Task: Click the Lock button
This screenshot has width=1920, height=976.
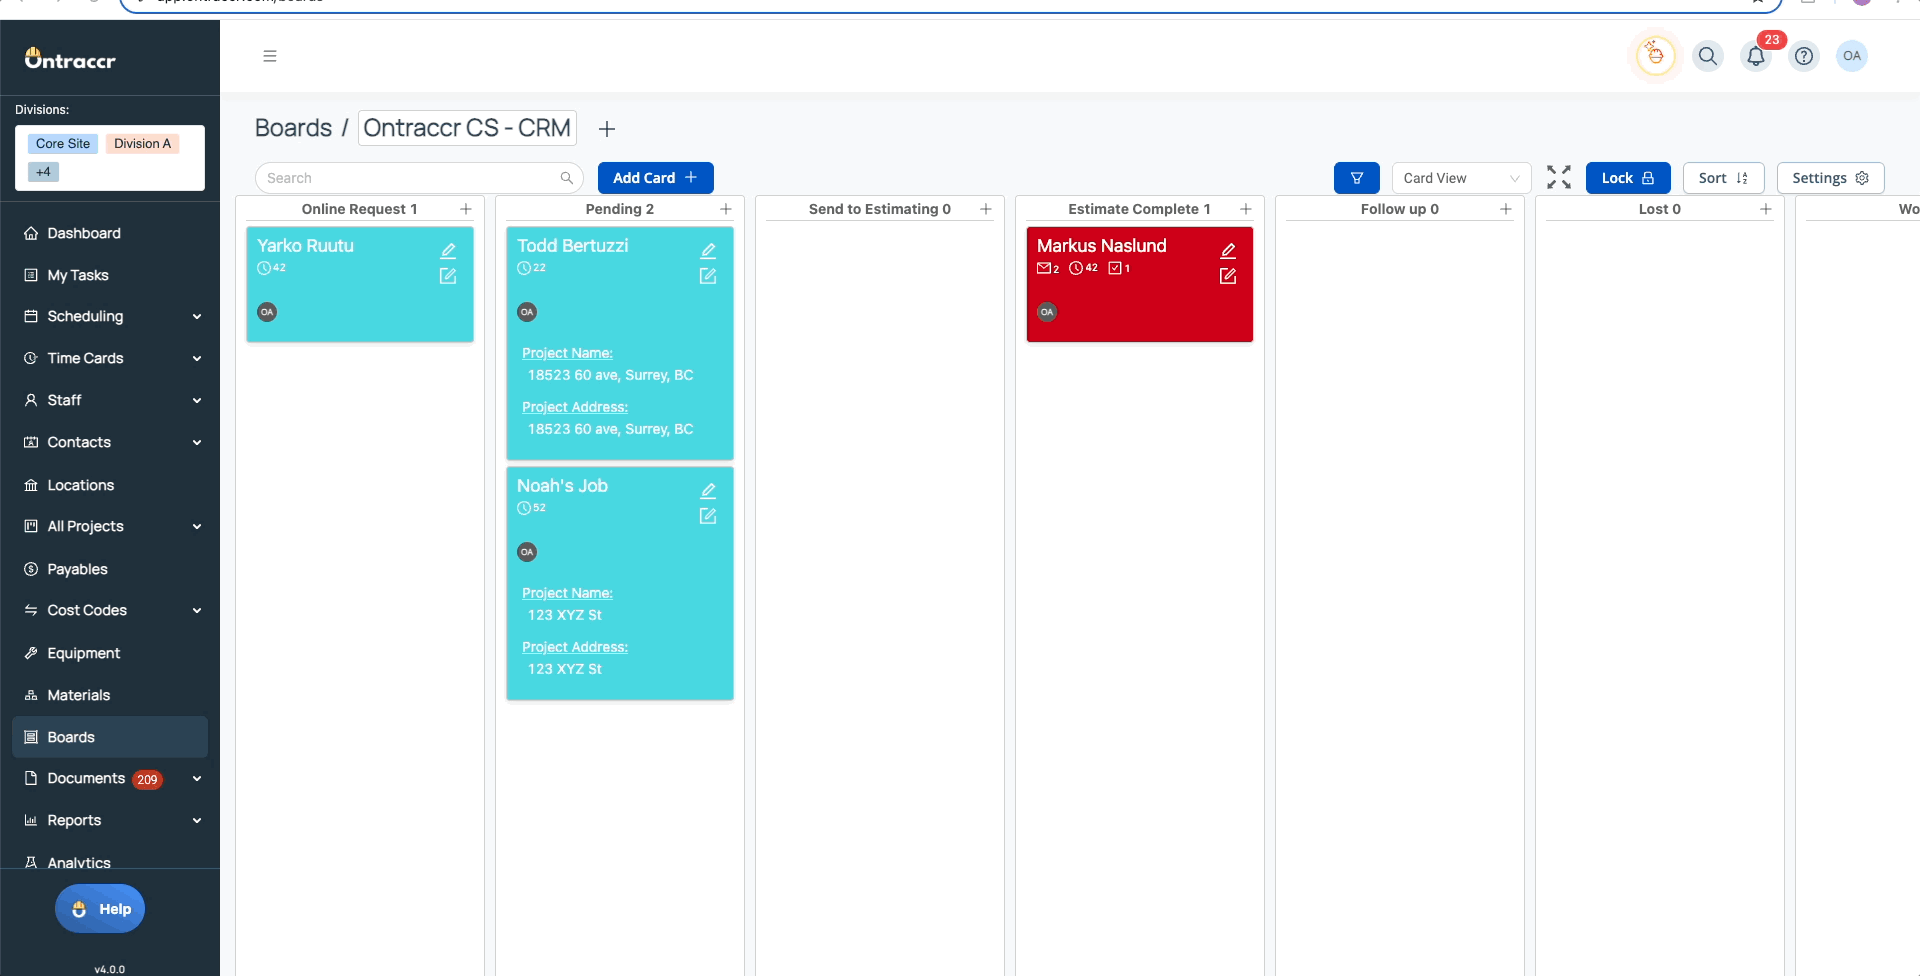Action: click(x=1628, y=178)
